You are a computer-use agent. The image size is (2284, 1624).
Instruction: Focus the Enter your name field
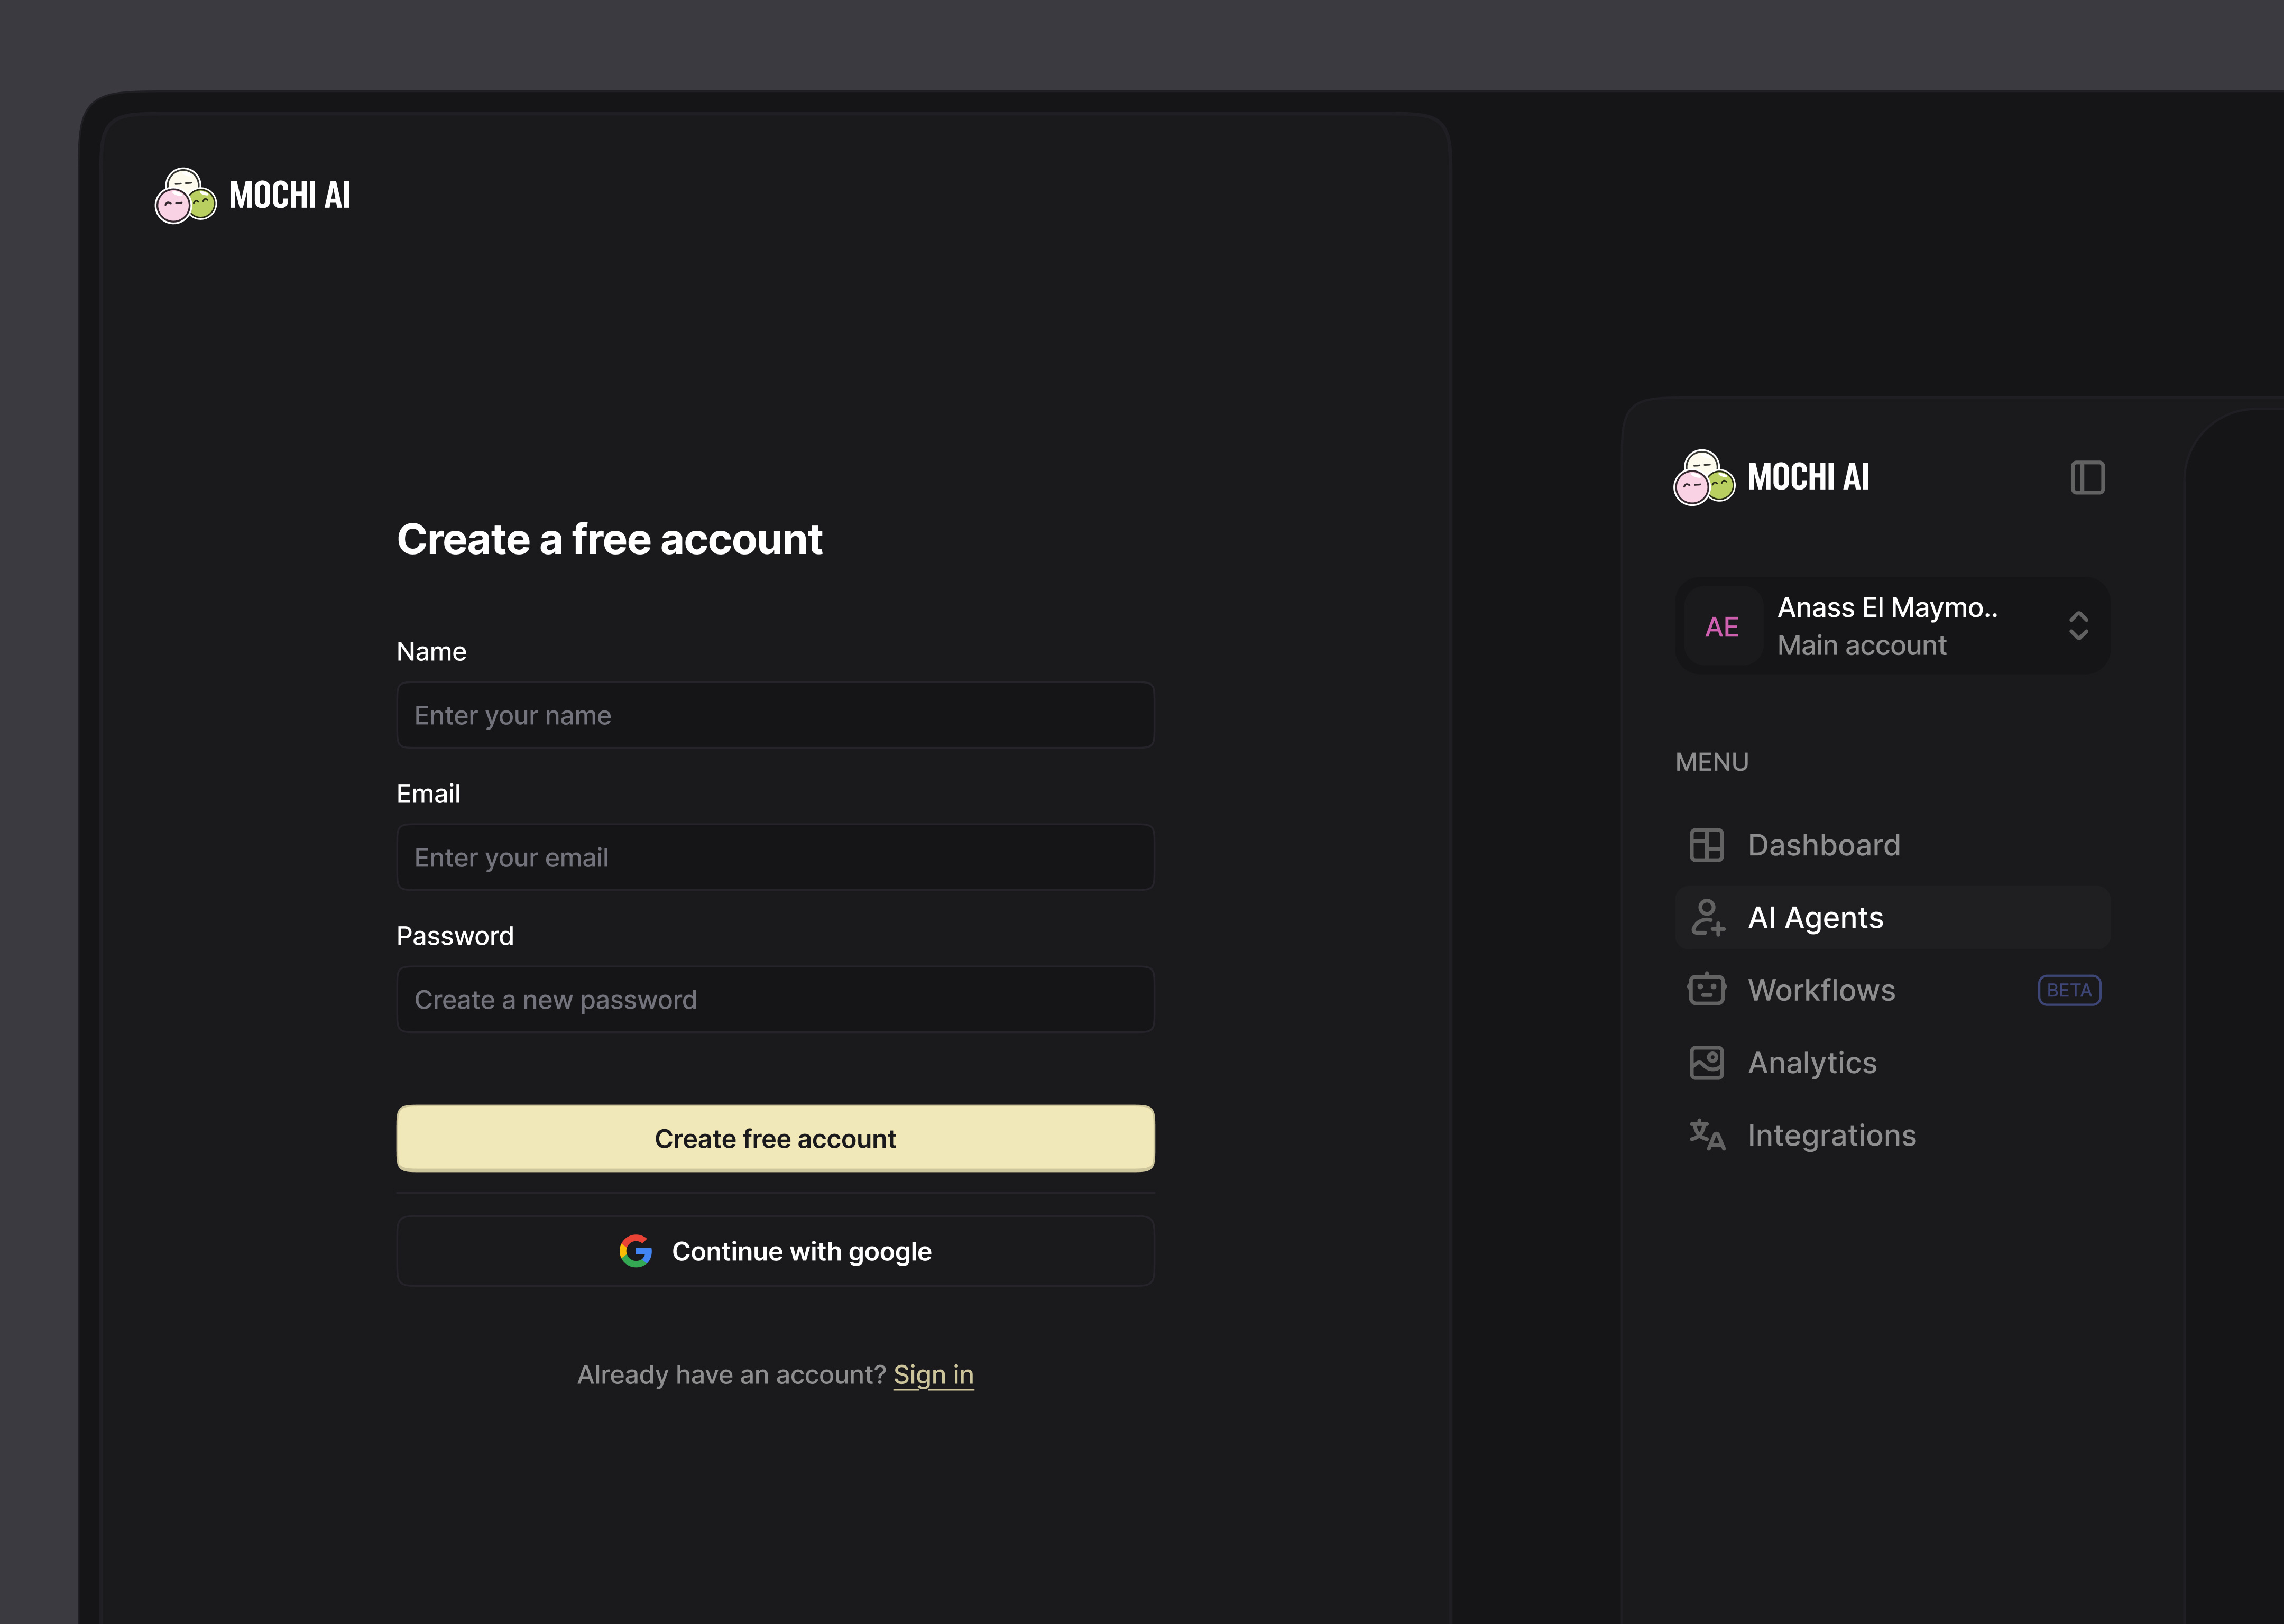(775, 715)
